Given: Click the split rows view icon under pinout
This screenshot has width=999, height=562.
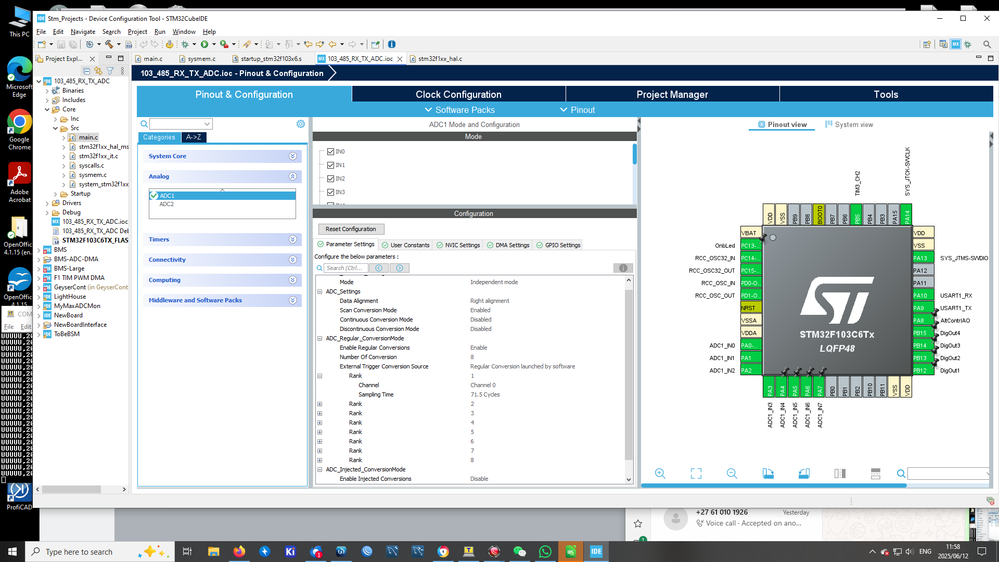Looking at the screenshot, I should click(875, 473).
